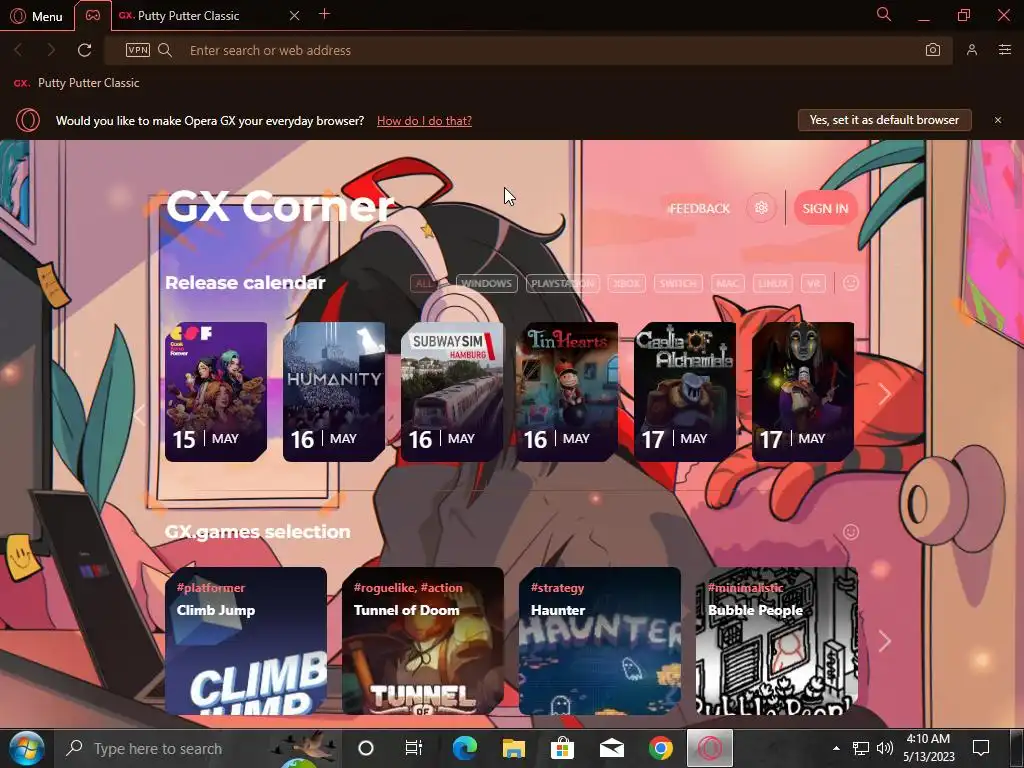
Task: Reload the current page
Action: click(x=84, y=50)
